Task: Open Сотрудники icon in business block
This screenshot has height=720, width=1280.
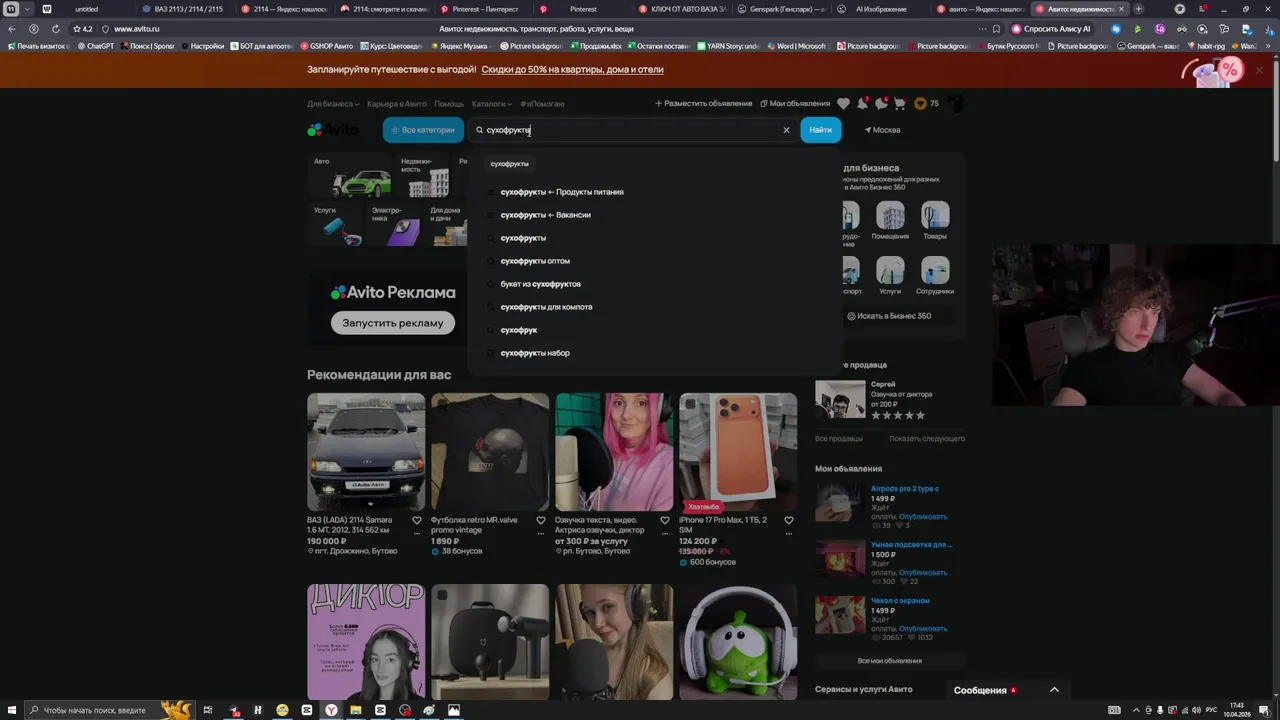Action: 935,276
